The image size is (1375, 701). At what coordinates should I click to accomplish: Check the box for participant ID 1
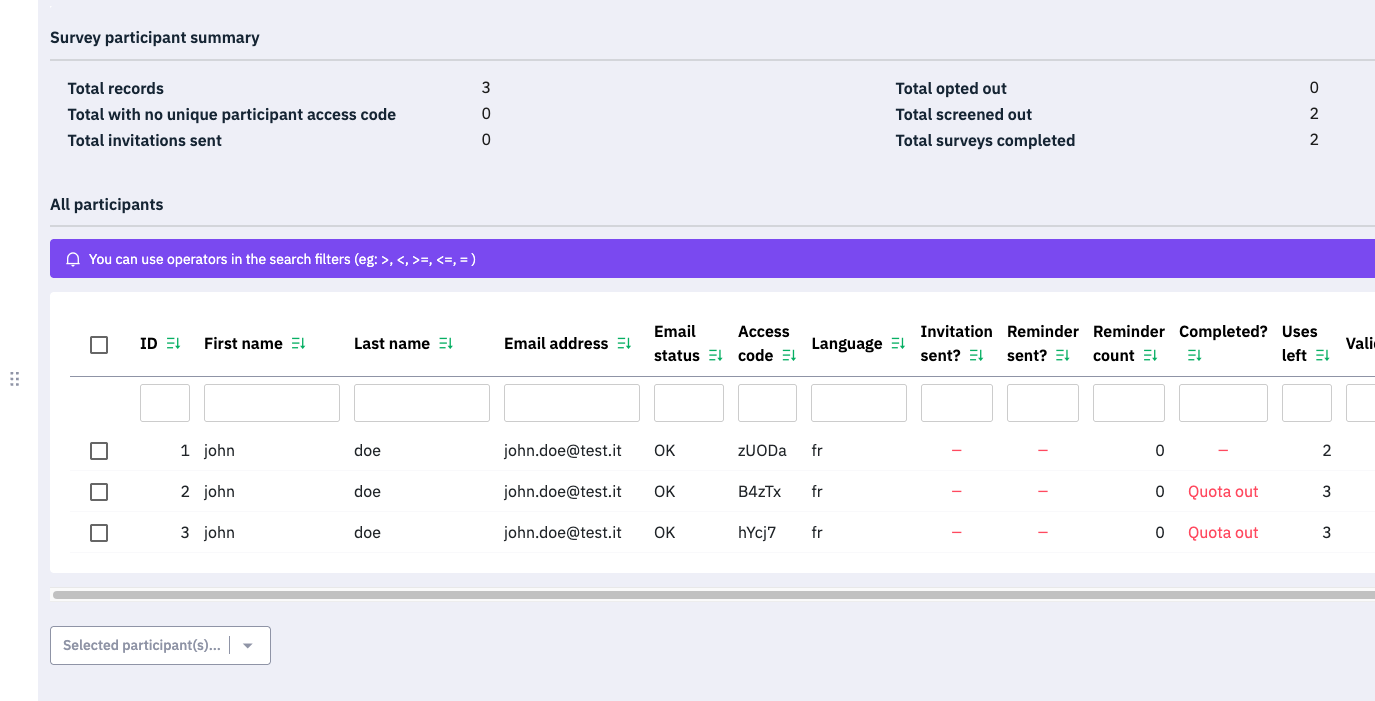pyautogui.click(x=99, y=451)
